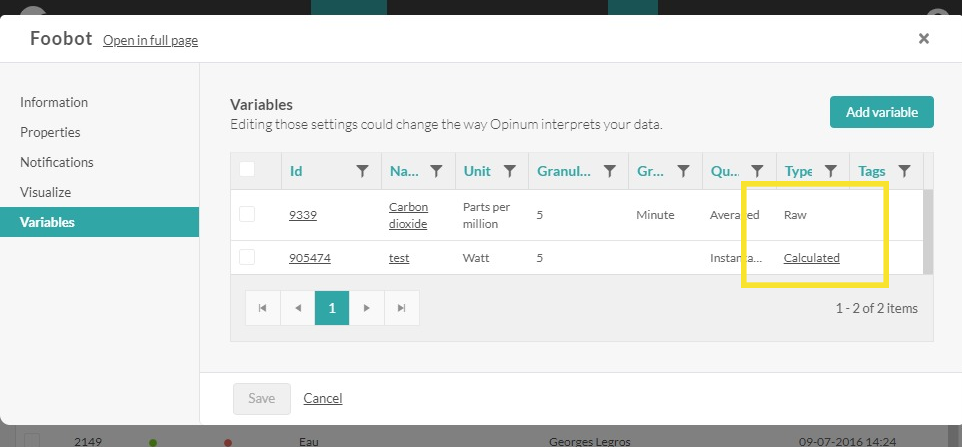Open the Granularity column filter icon
Image resolution: width=962 pixels, height=447 pixels.
click(x=610, y=171)
